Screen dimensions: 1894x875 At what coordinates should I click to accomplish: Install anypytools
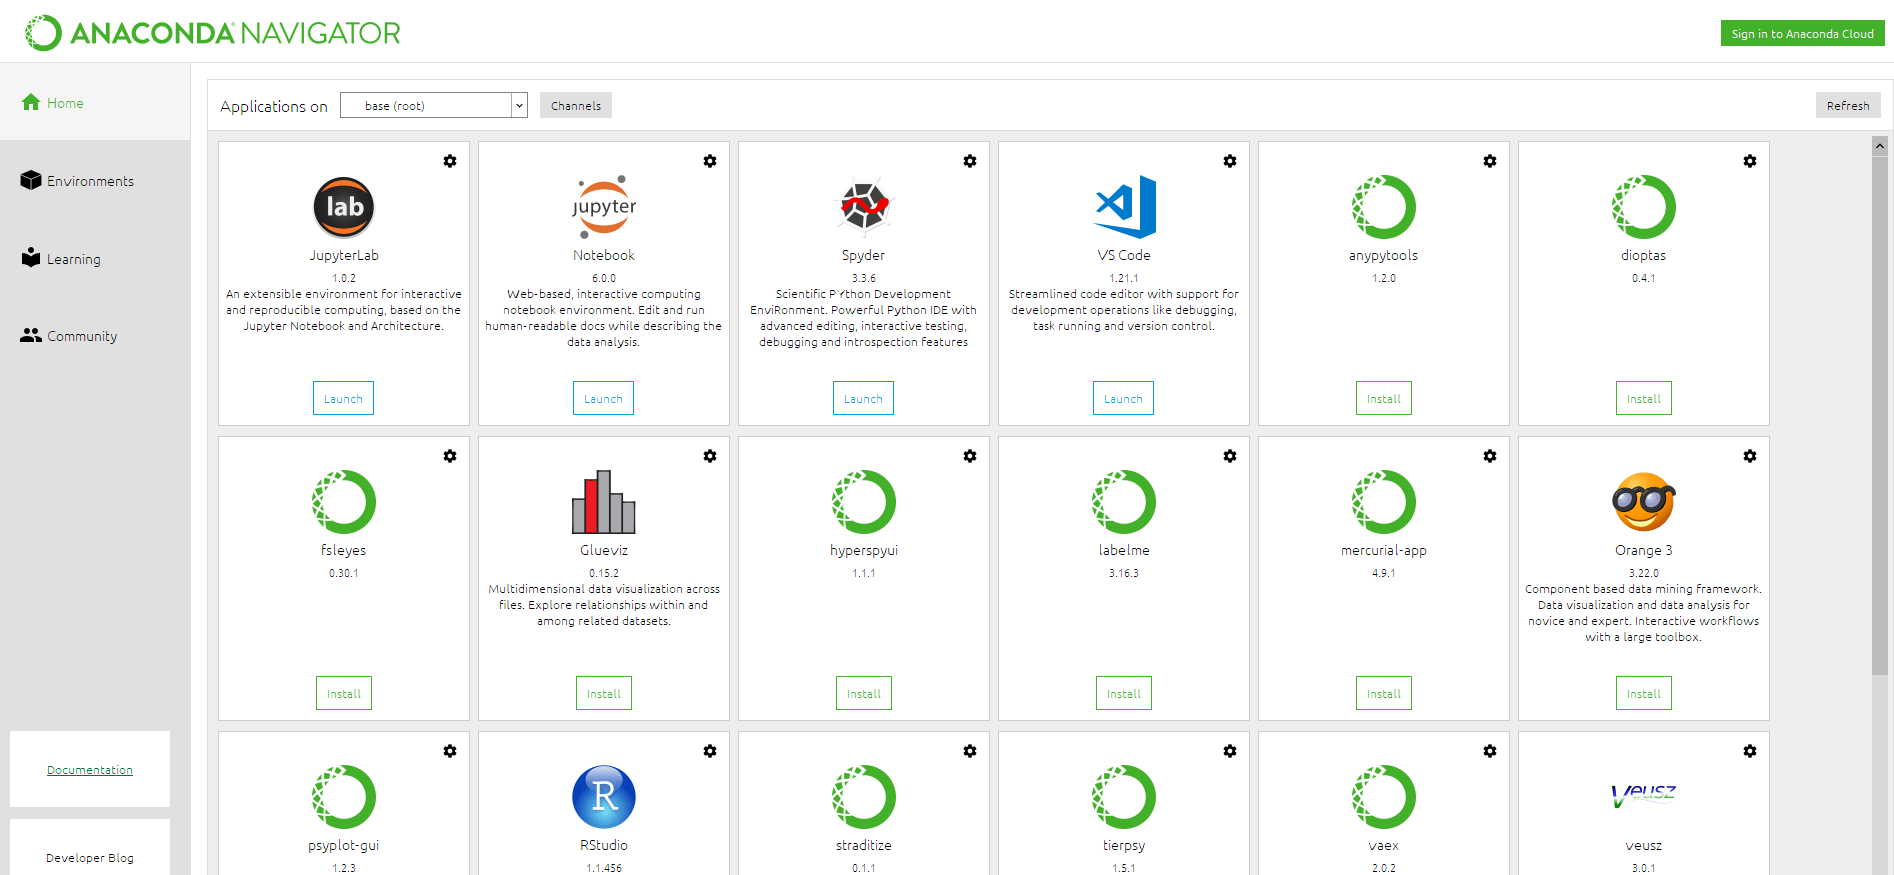coord(1384,398)
